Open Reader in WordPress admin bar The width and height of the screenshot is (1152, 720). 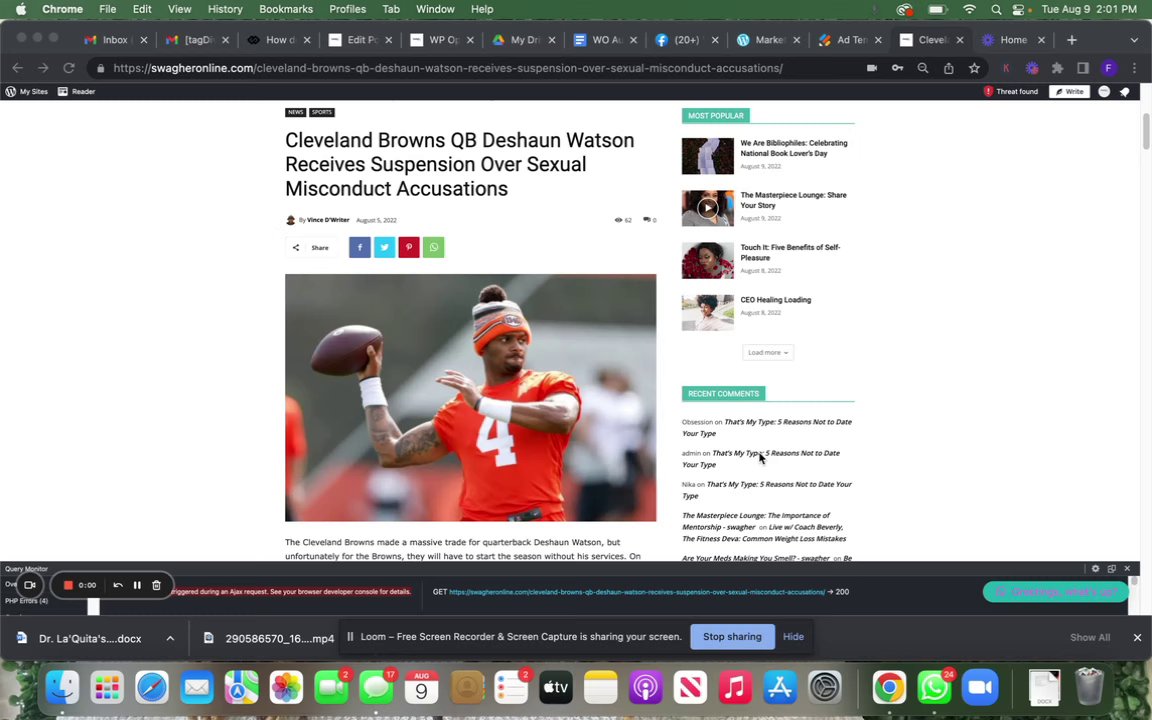77,91
